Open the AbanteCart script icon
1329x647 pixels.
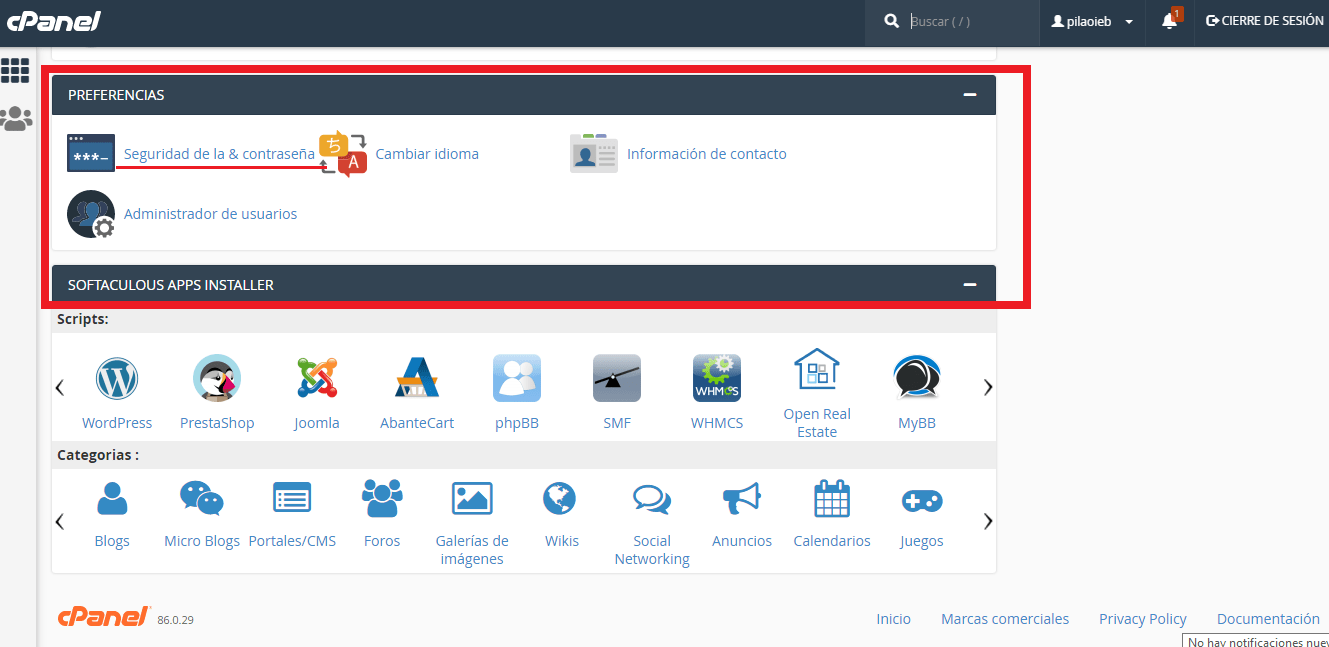[x=417, y=379]
